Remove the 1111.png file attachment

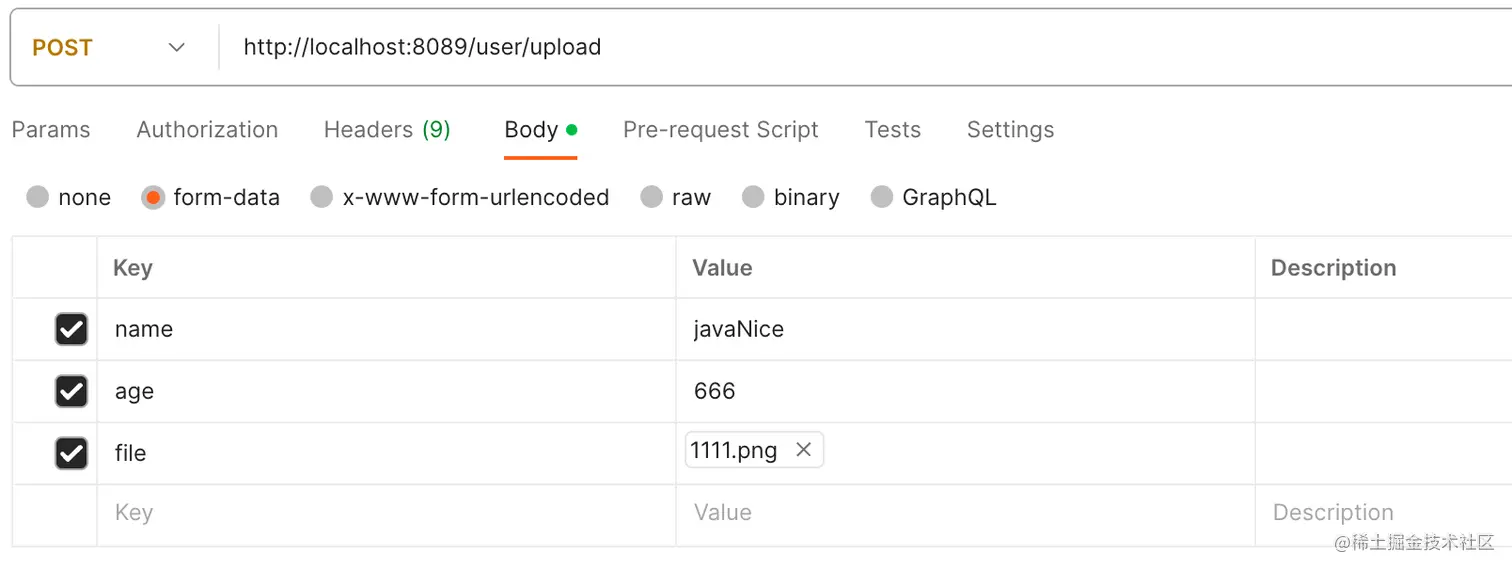click(803, 450)
